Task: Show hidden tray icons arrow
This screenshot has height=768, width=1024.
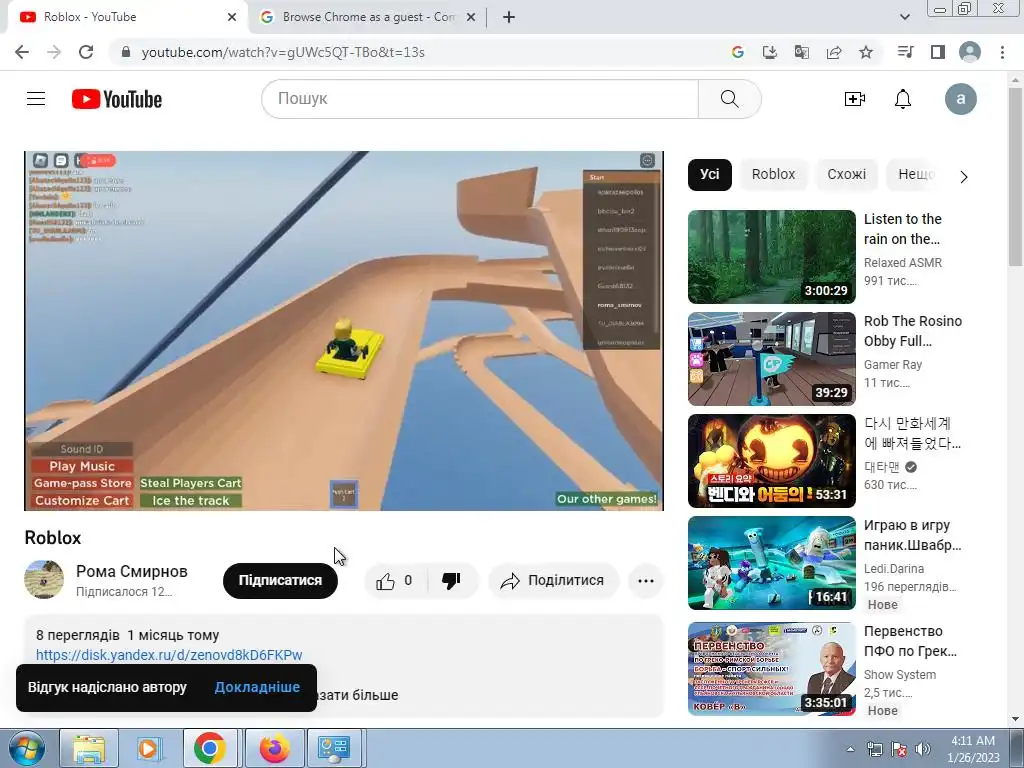Action: pyautogui.click(x=850, y=750)
